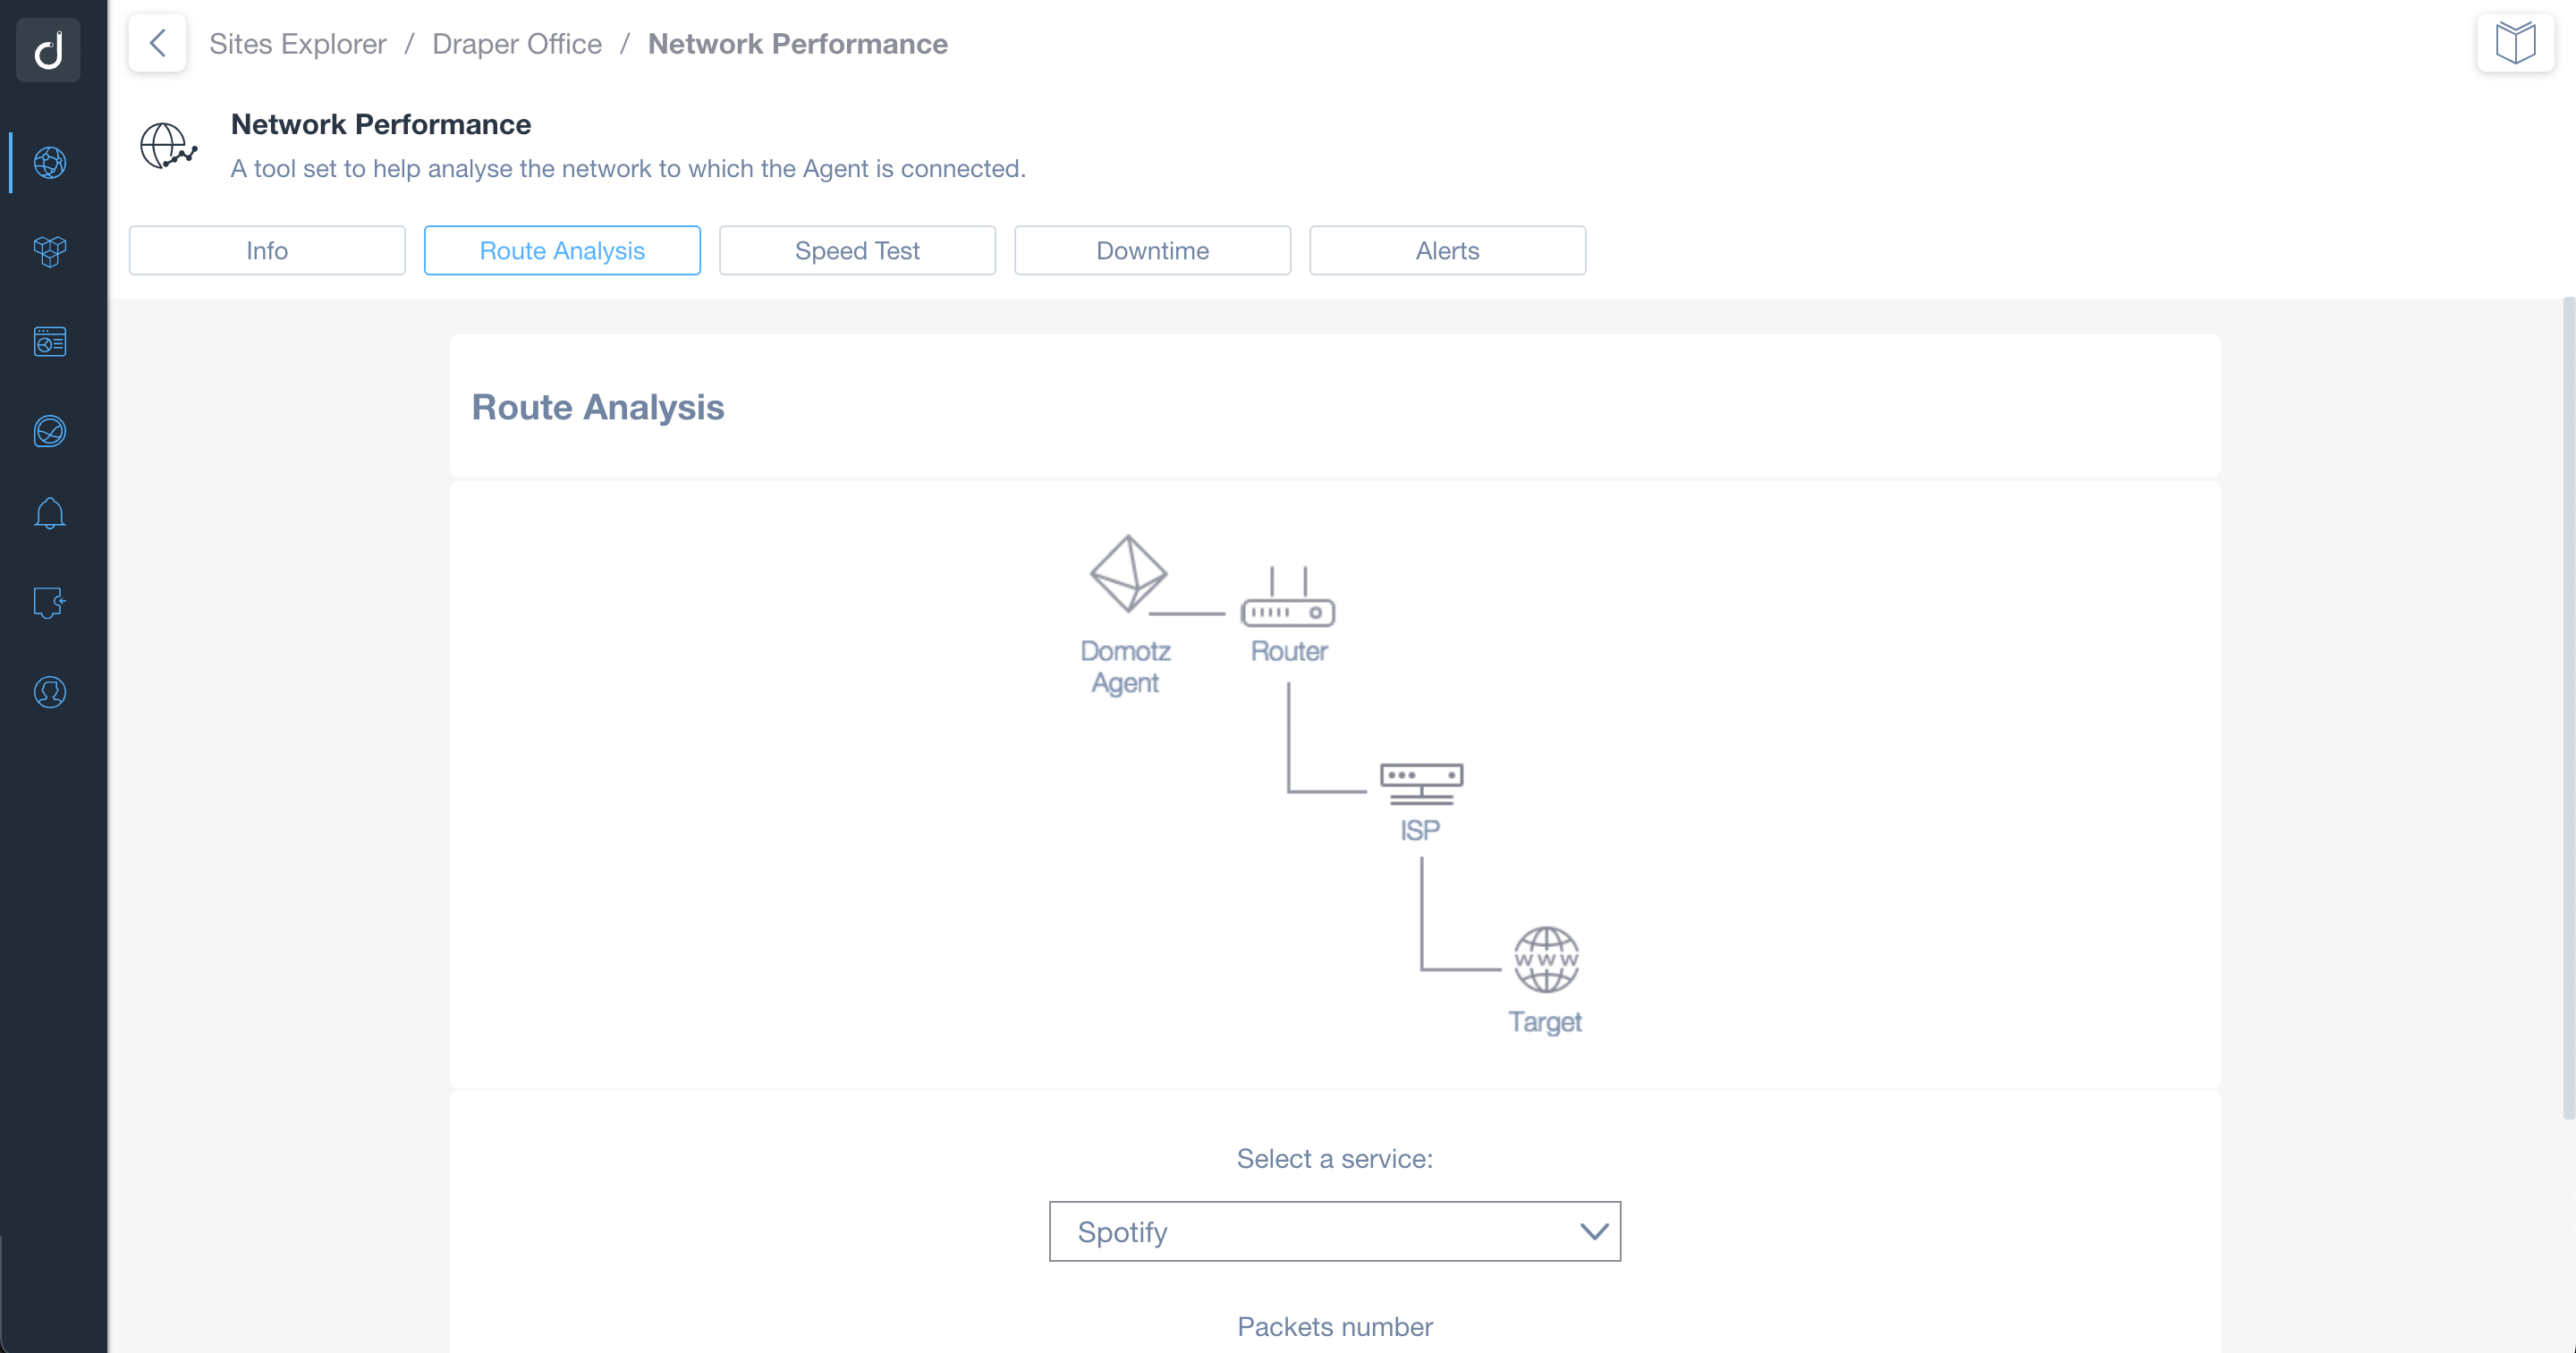Click the Draper Office breadcrumb link
Viewport: 2576px width, 1353px height.
pyautogui.click(x=516, y=43)
